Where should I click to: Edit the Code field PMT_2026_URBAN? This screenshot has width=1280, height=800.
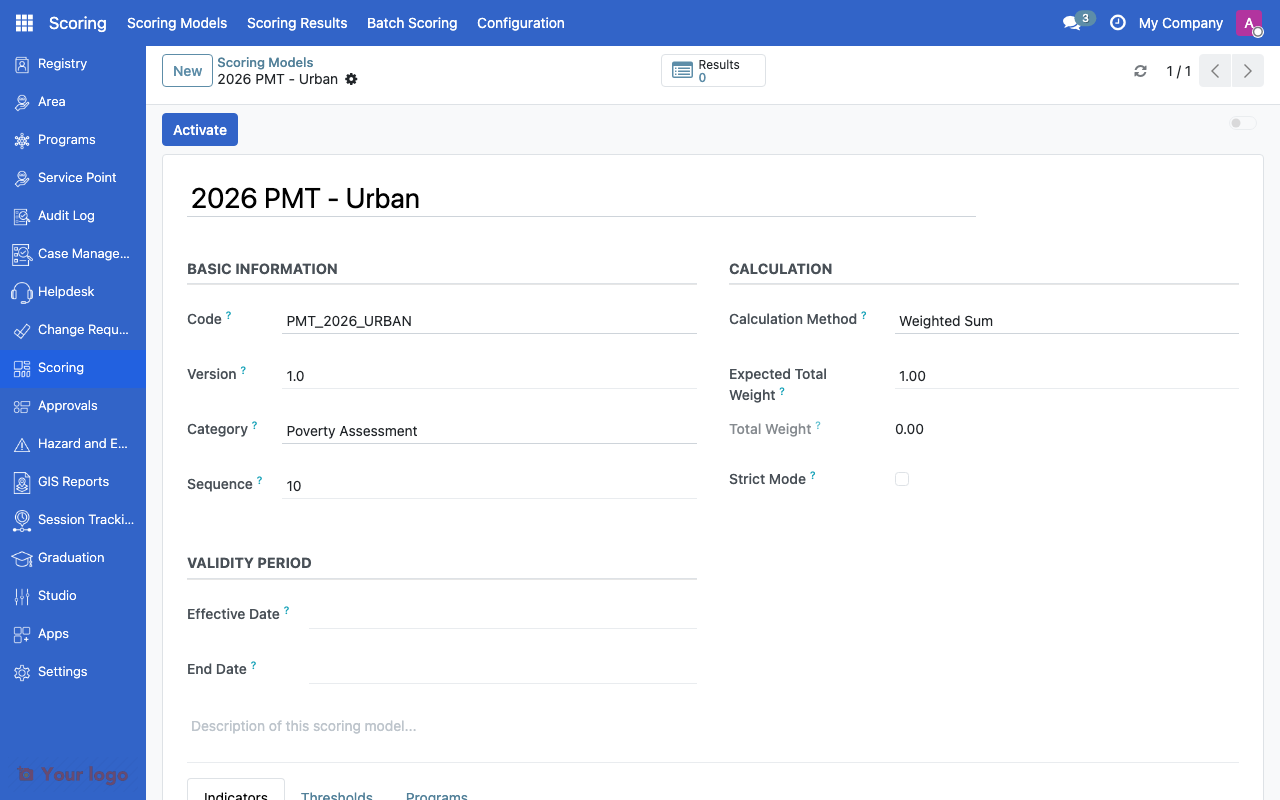point(490,321)
